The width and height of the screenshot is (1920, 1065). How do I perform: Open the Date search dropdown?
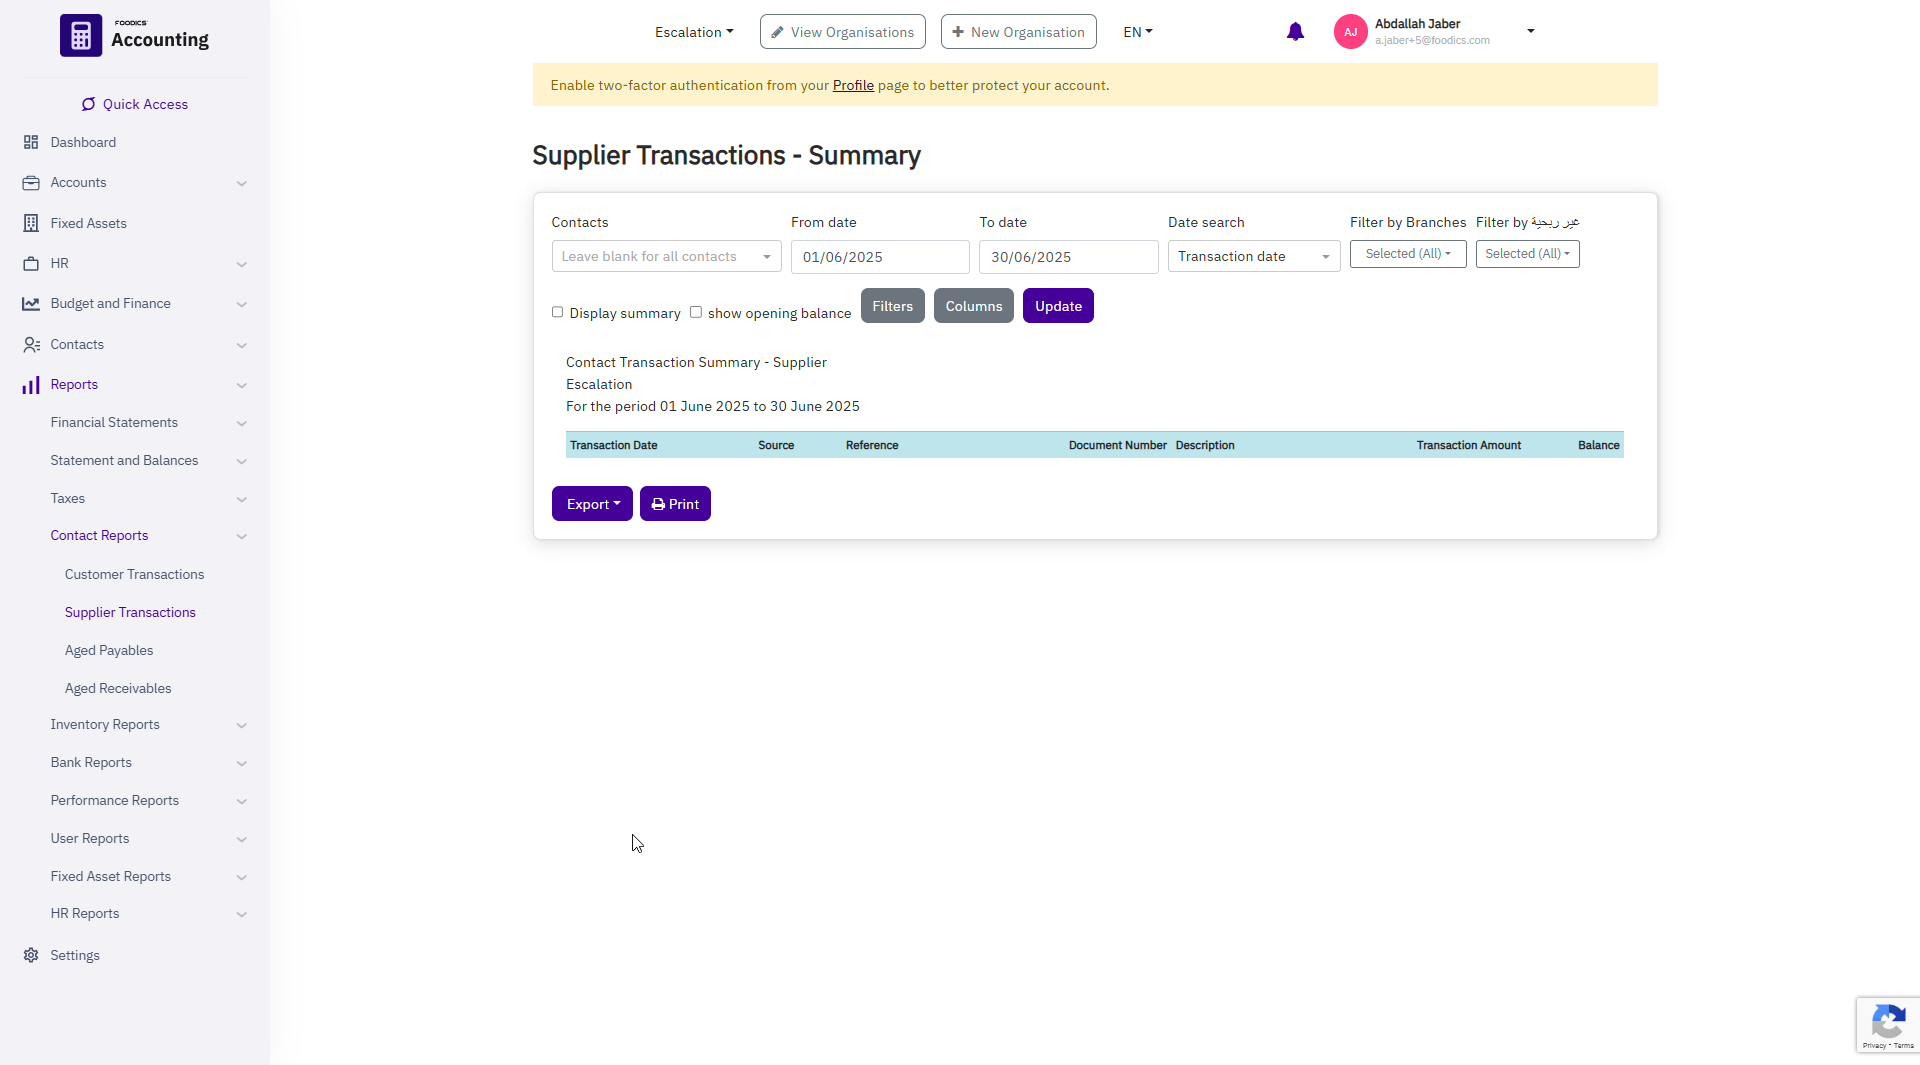1253,257
